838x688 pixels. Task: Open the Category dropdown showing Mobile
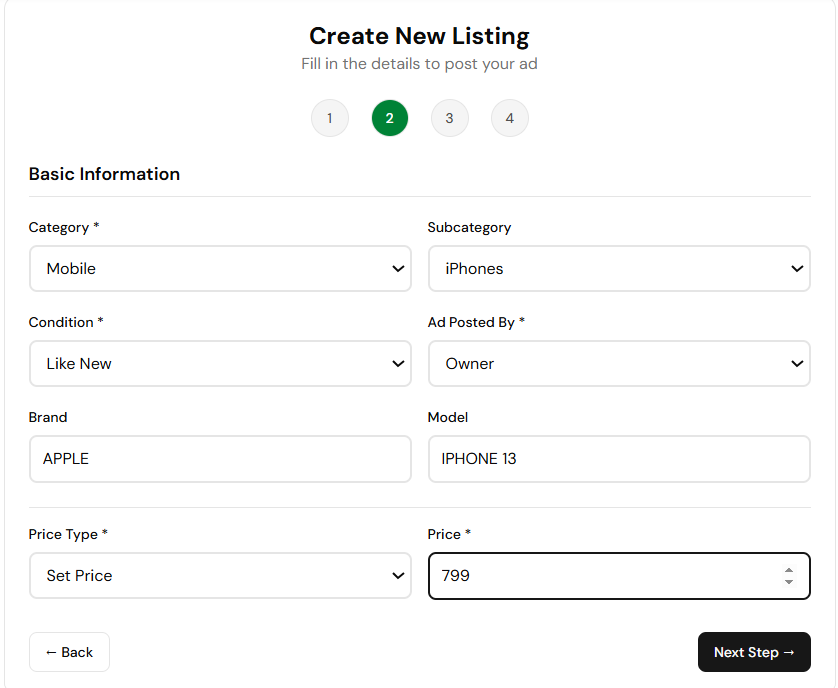tap(220, 269)
